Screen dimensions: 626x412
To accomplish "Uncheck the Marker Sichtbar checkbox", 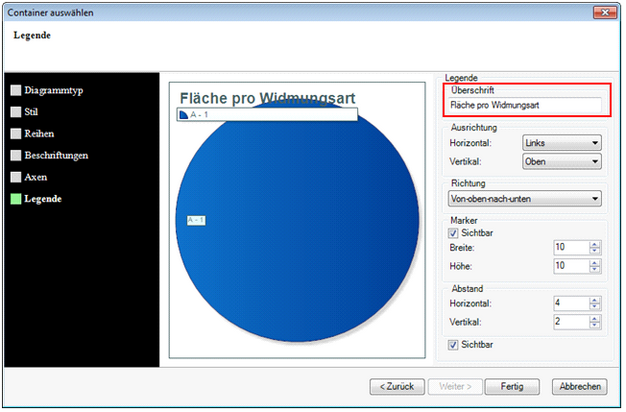I will [454, 232].
